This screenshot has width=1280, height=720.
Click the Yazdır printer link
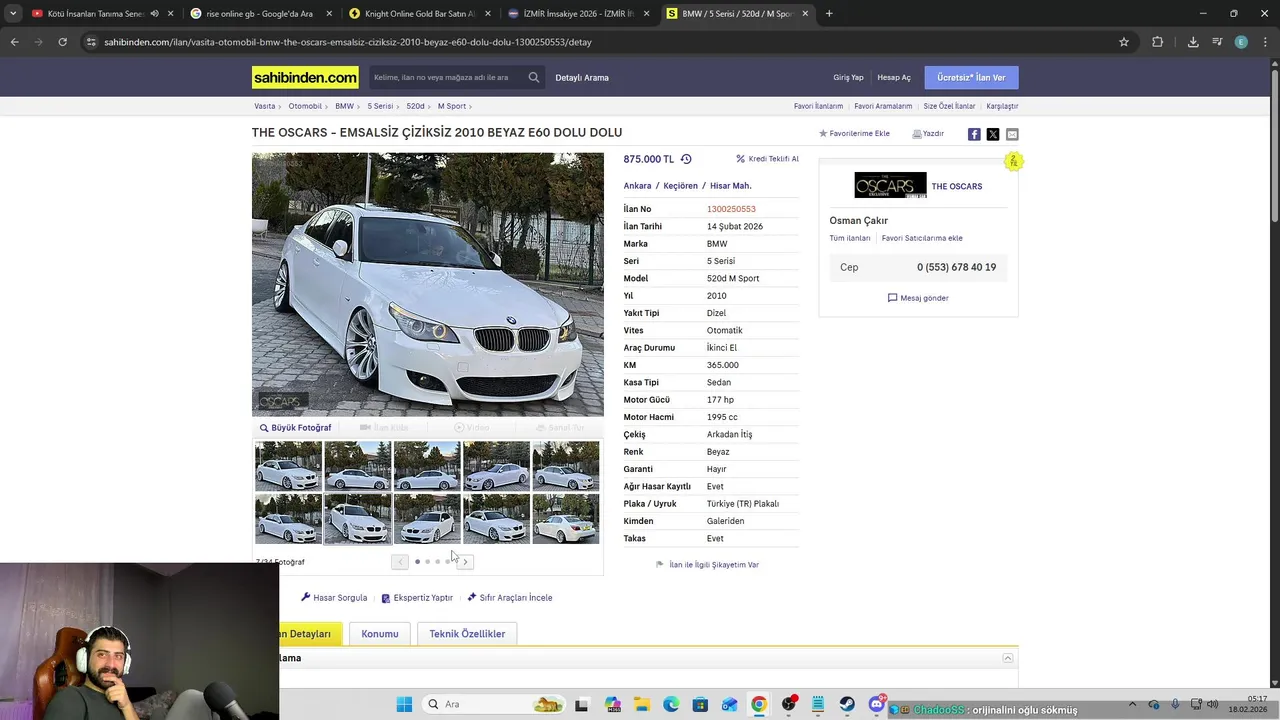928,133
